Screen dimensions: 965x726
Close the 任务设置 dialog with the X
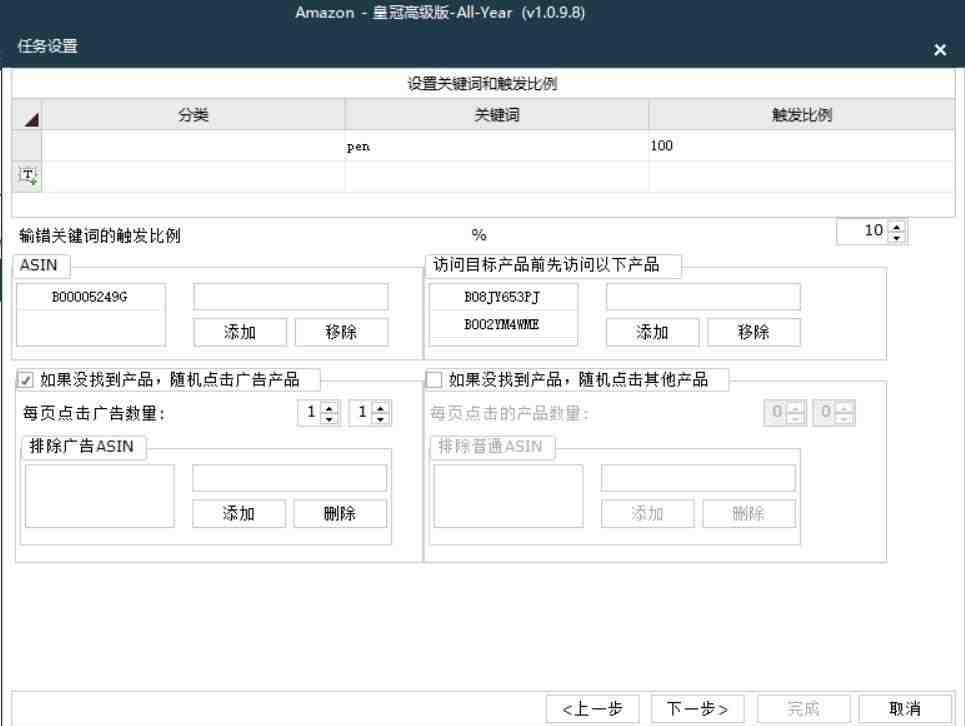[x=940, y=50]
